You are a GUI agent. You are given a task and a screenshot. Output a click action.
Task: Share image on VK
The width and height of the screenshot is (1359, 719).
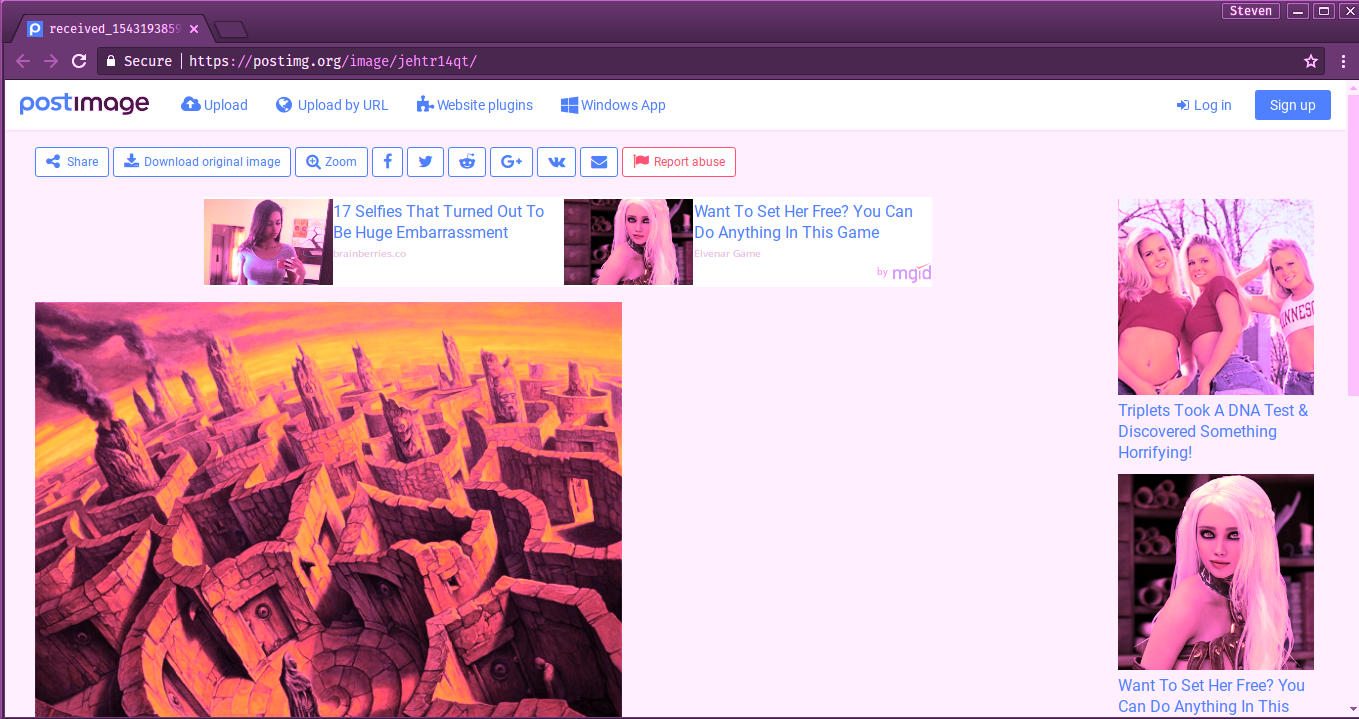click(x=556, y=162)
